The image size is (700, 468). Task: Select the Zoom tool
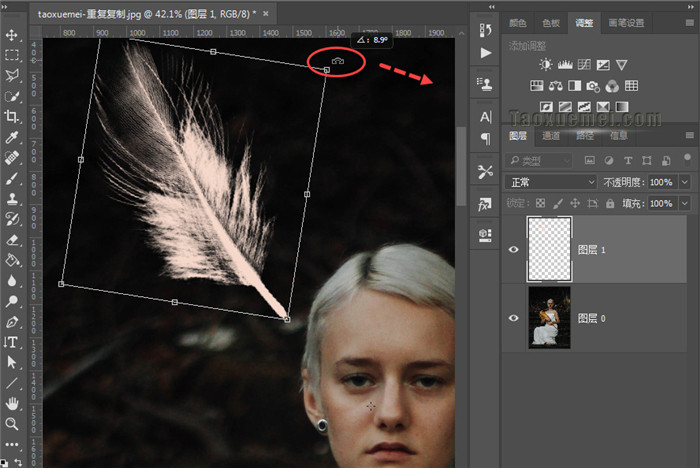click(12, 424)
